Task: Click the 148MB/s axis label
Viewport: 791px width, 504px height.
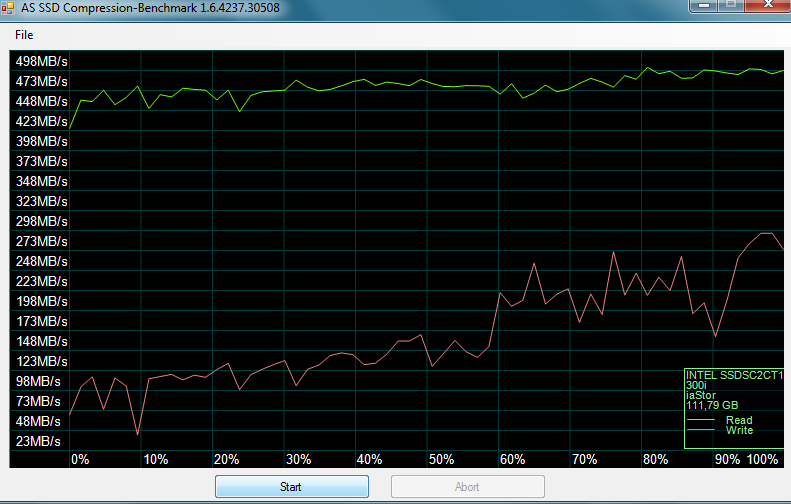Action: 41,342
